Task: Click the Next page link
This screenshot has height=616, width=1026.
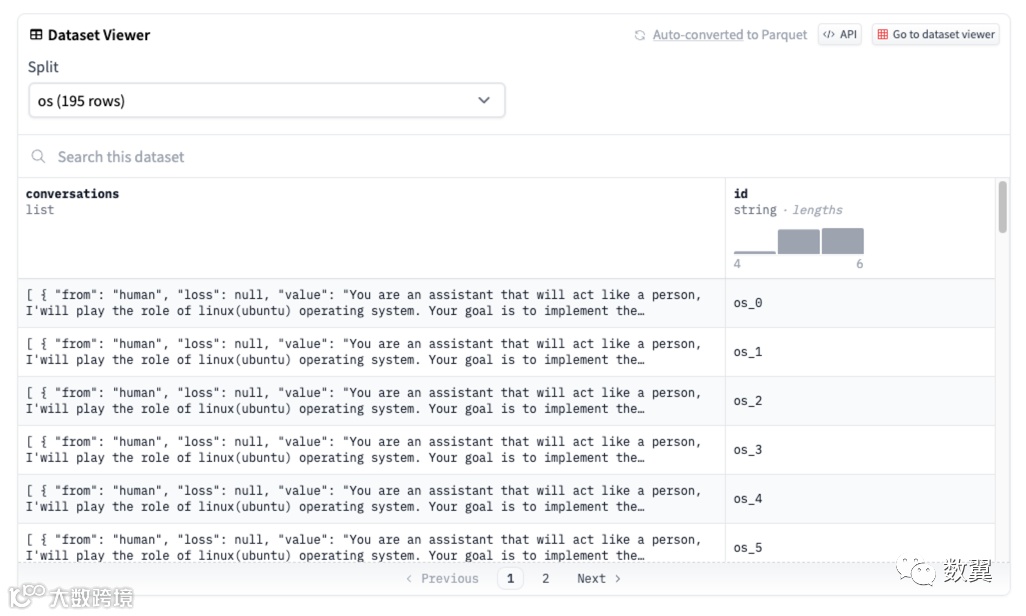Action: [598, 578]
